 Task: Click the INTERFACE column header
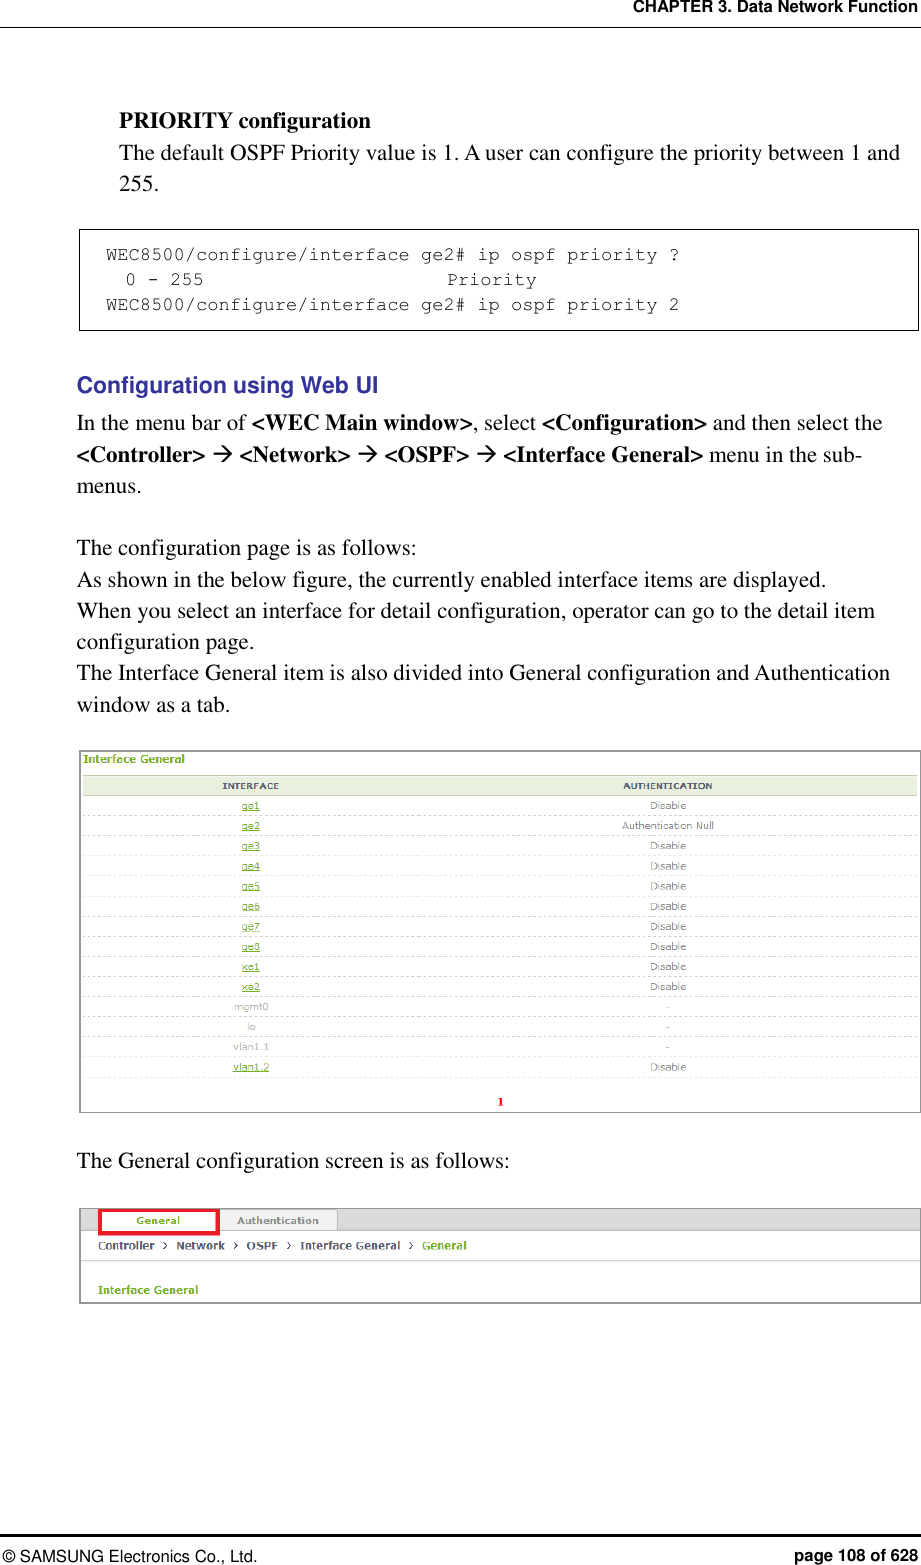(x=250, y=786)
